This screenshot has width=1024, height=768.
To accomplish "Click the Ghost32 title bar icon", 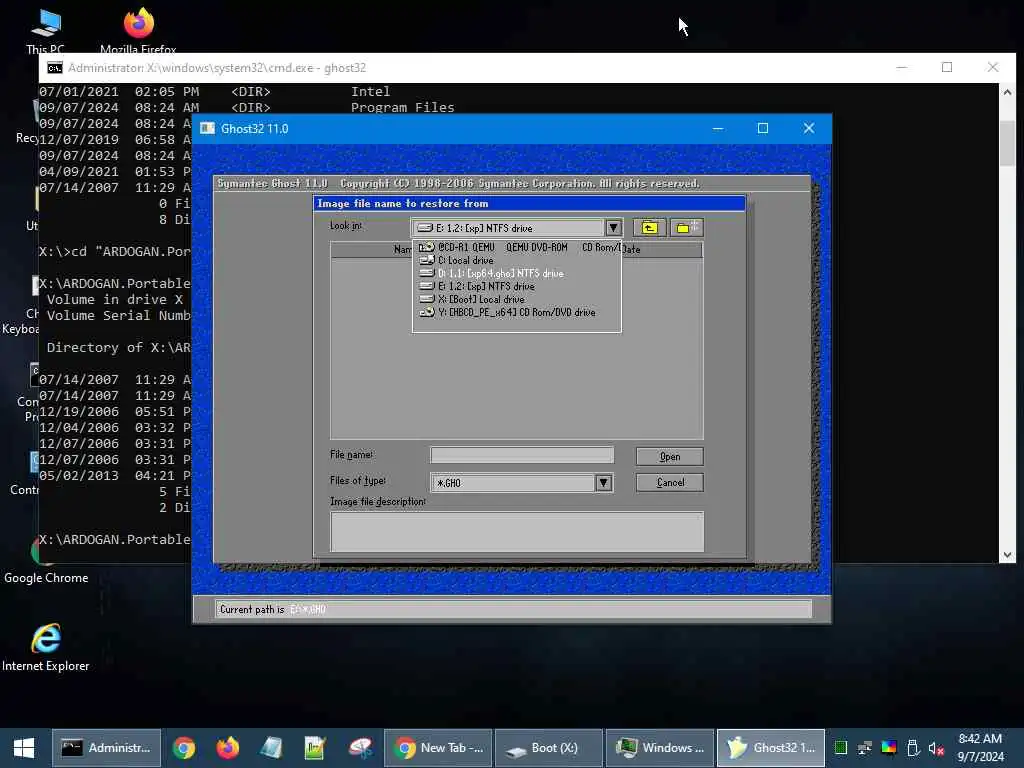I will 208,128.
